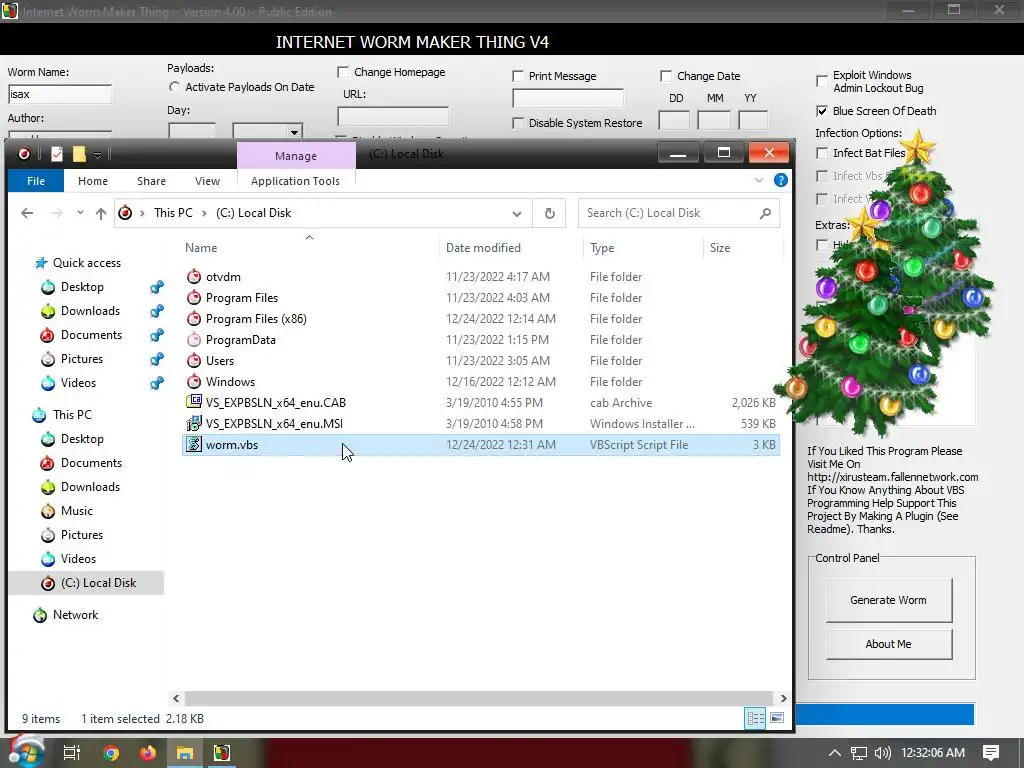Open the quick access toolbar customize dropdown

97,155
